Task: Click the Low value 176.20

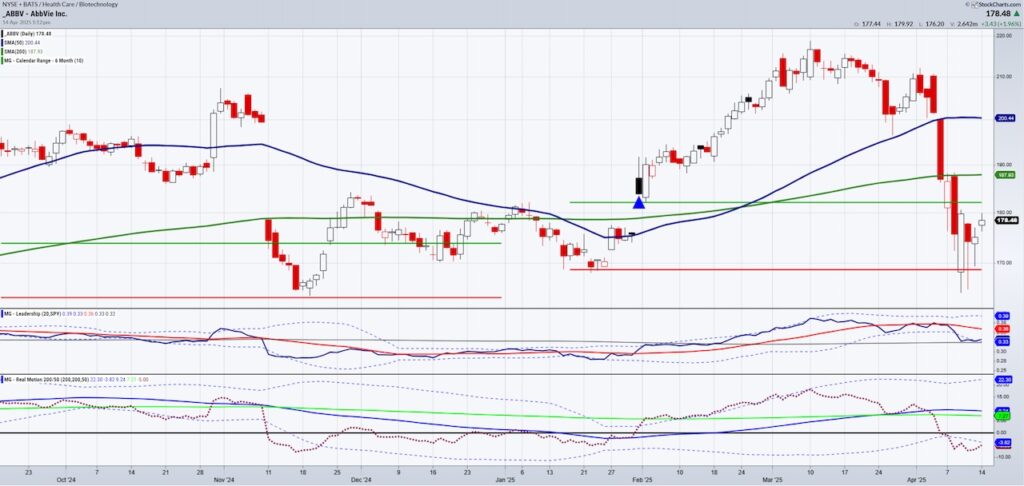Action: pyautogui.click(x=934, y=24)
